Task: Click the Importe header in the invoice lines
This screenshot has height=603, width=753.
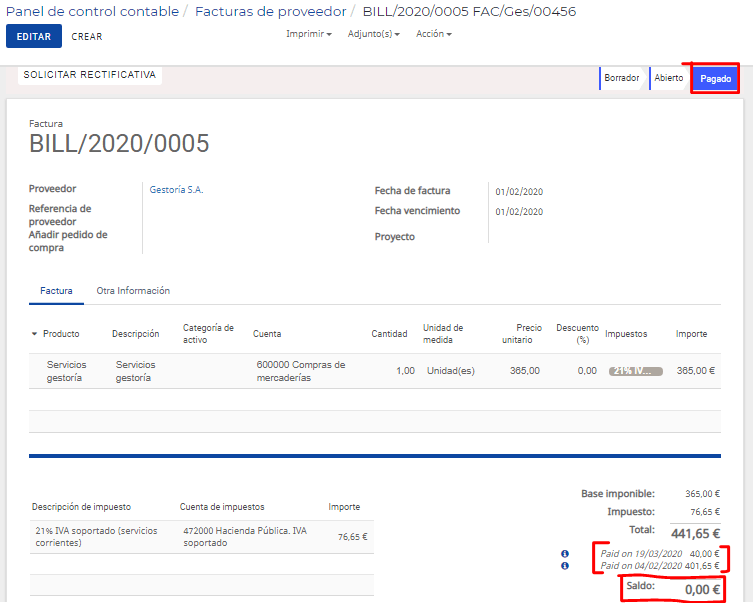Action: pos(691,334)
